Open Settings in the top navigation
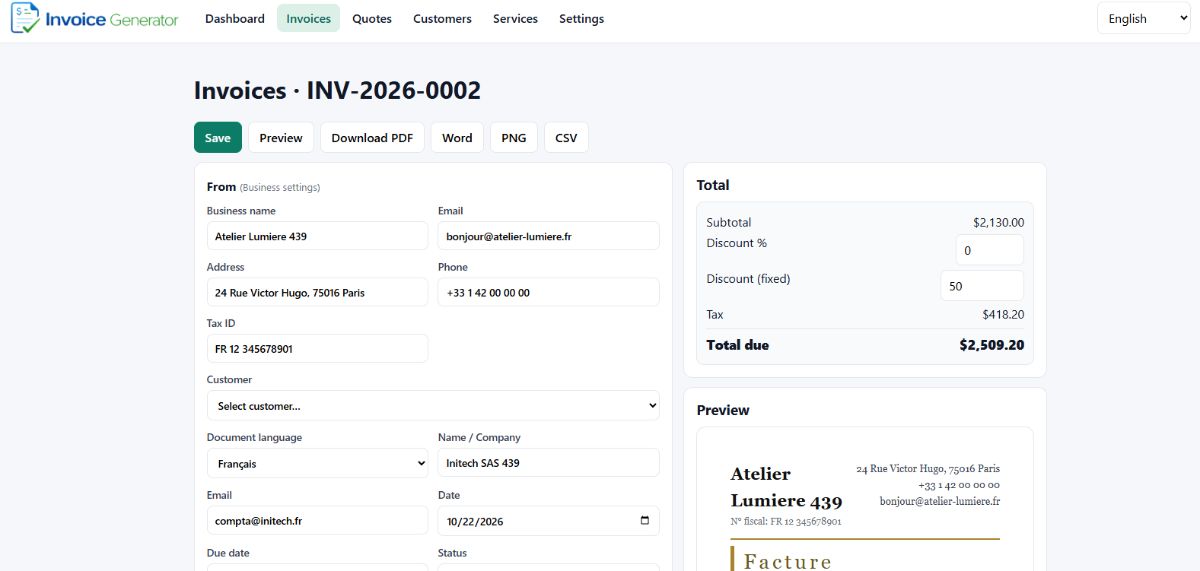 (581, 18)
